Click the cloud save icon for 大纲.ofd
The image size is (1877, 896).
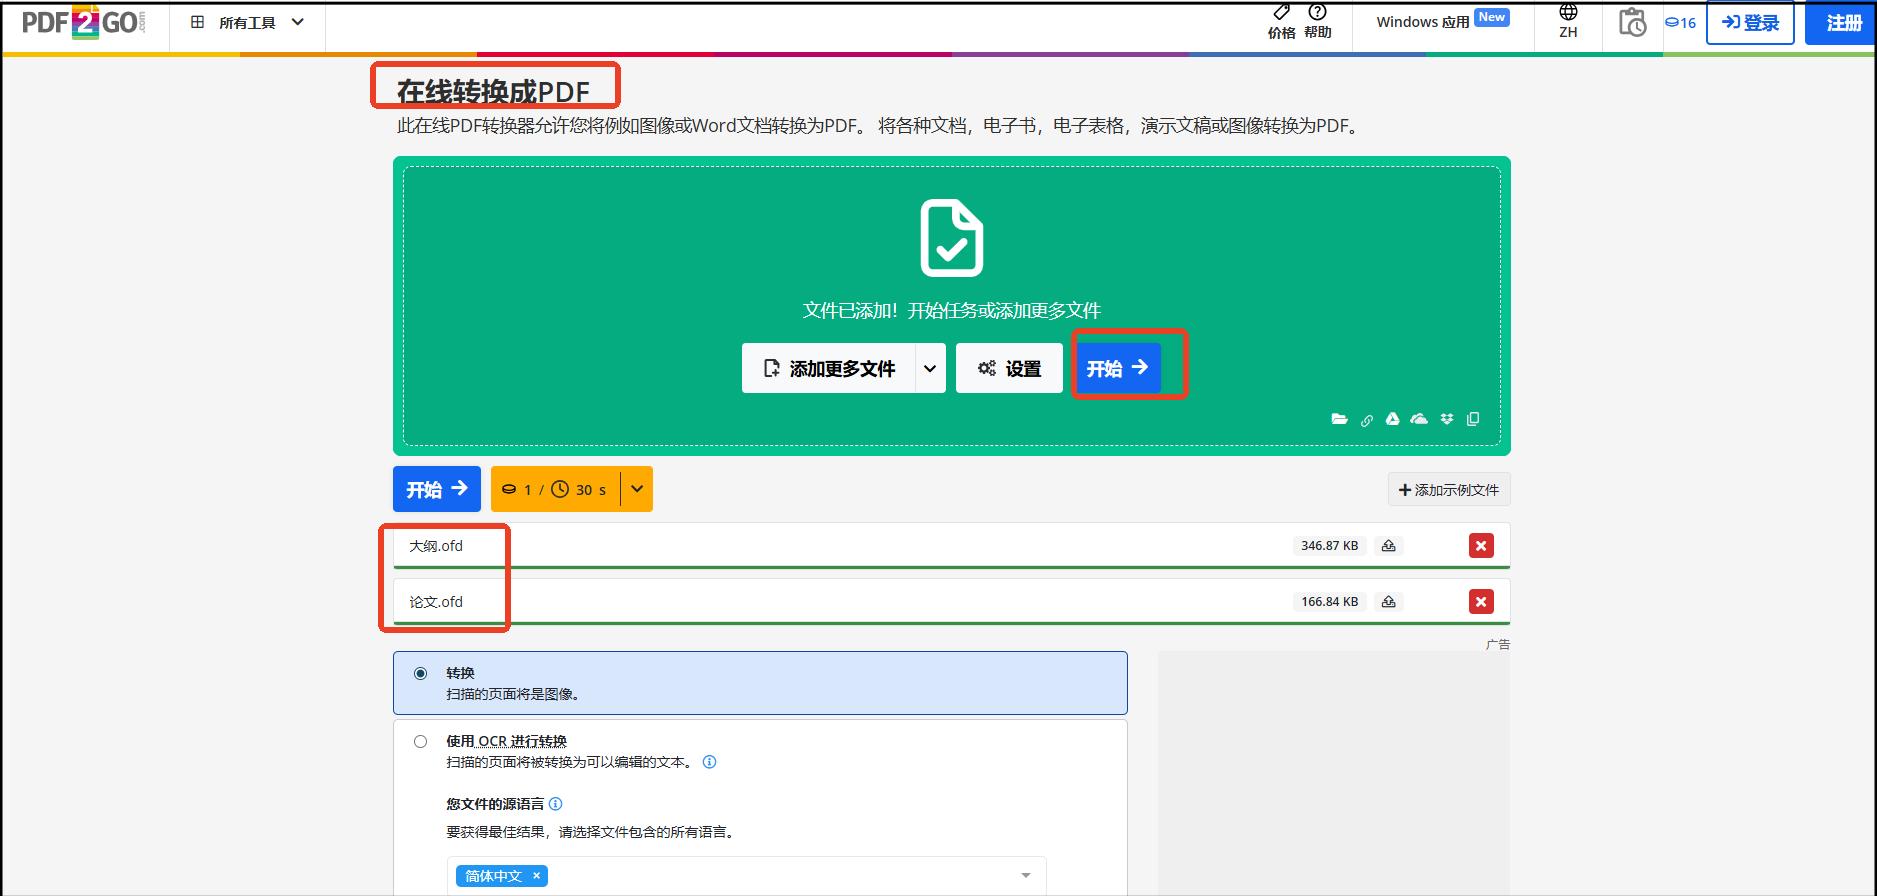pyautogui.click(x=1388, y=546)
